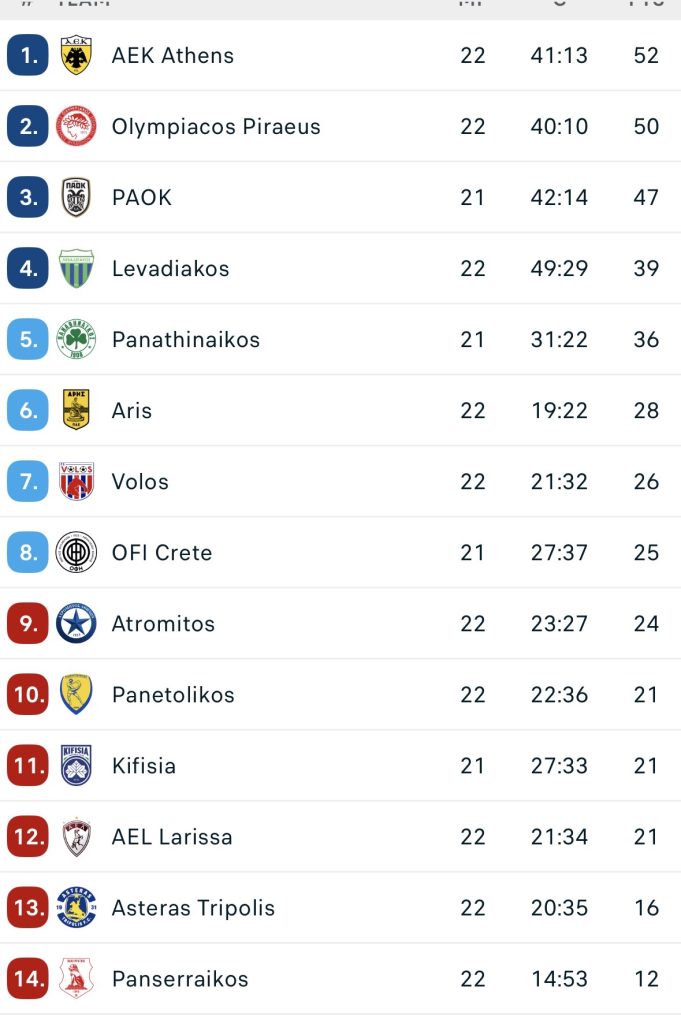Image resolution: width=681 pixels, height=1024 pixels.
Task: Tap the Aris yellow club crest
Action: point(76,411)
